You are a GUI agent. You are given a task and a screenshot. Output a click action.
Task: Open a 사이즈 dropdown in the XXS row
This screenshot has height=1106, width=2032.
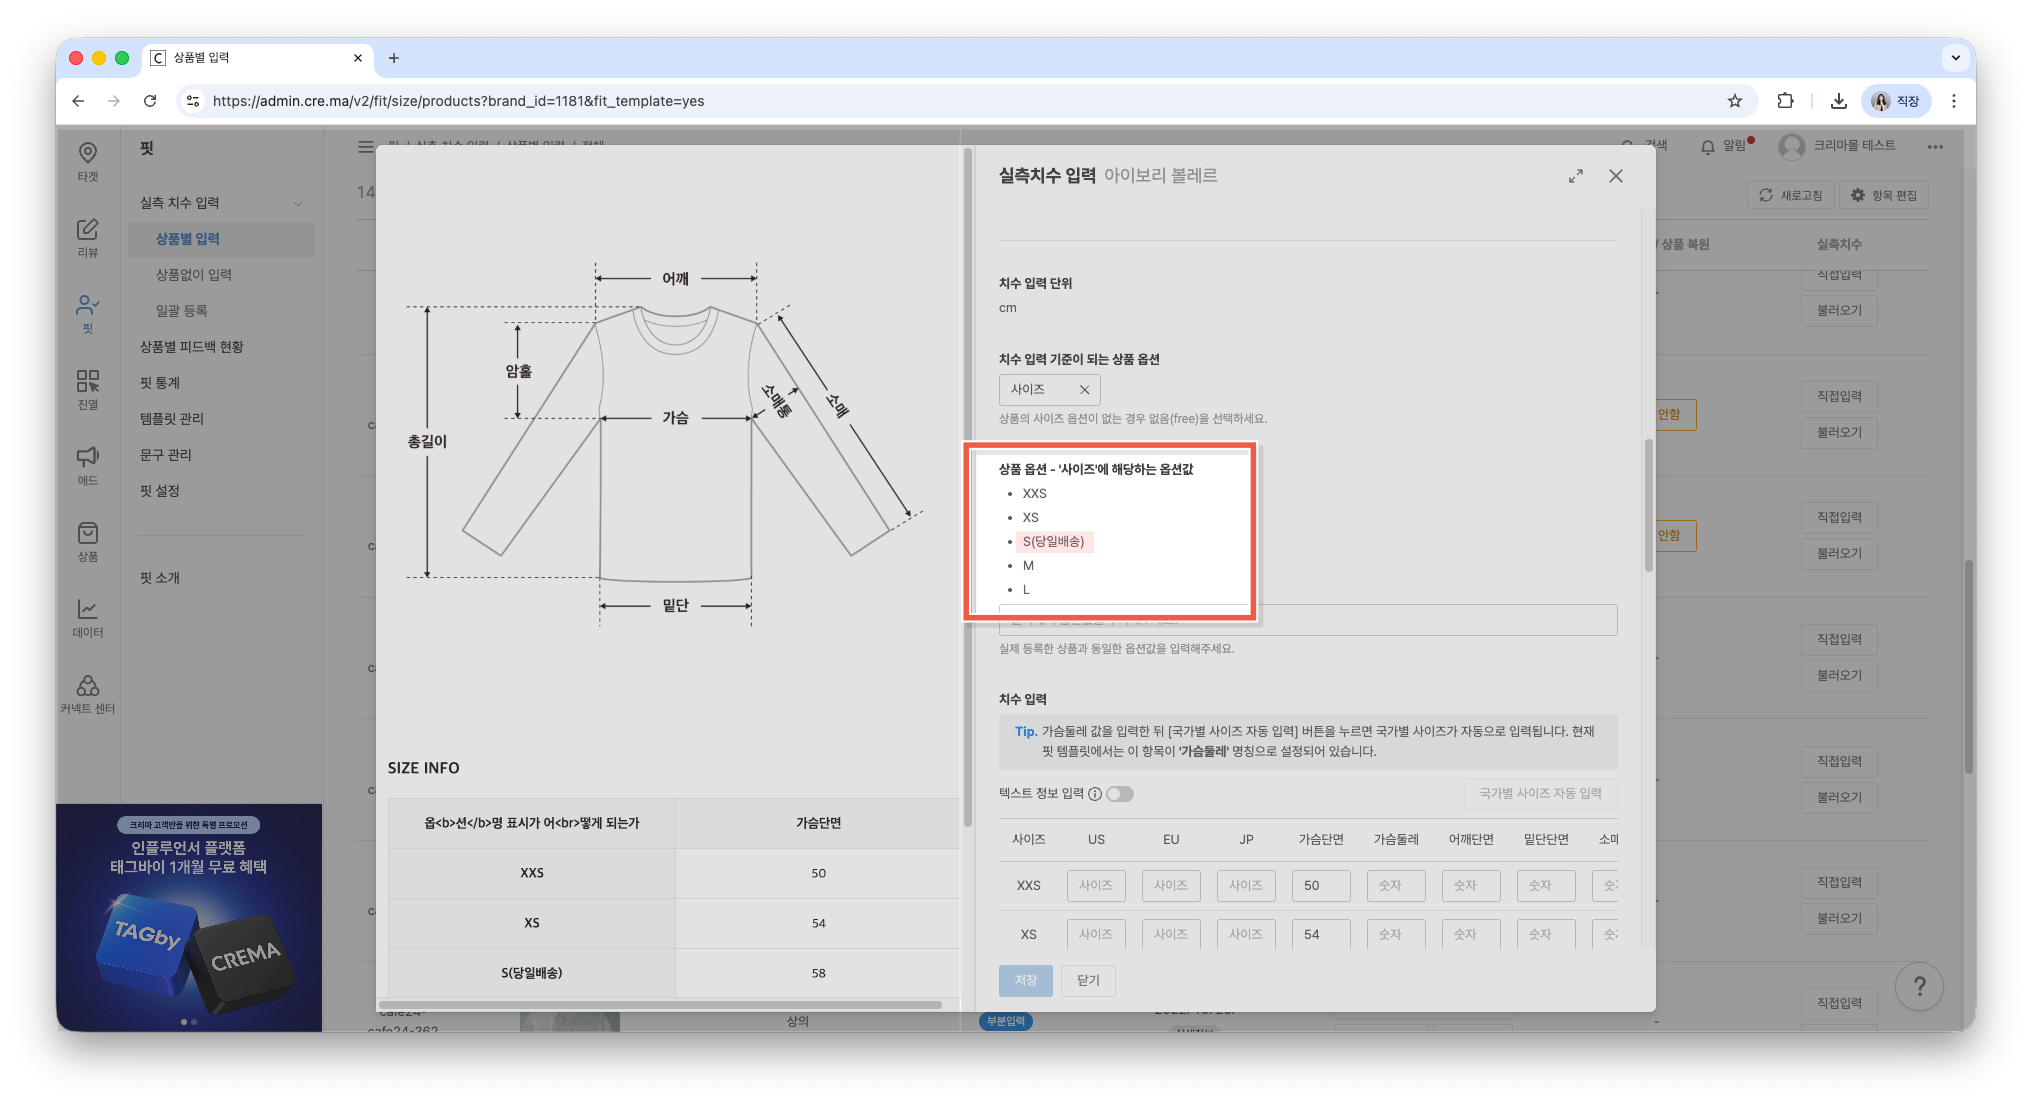1096,885
